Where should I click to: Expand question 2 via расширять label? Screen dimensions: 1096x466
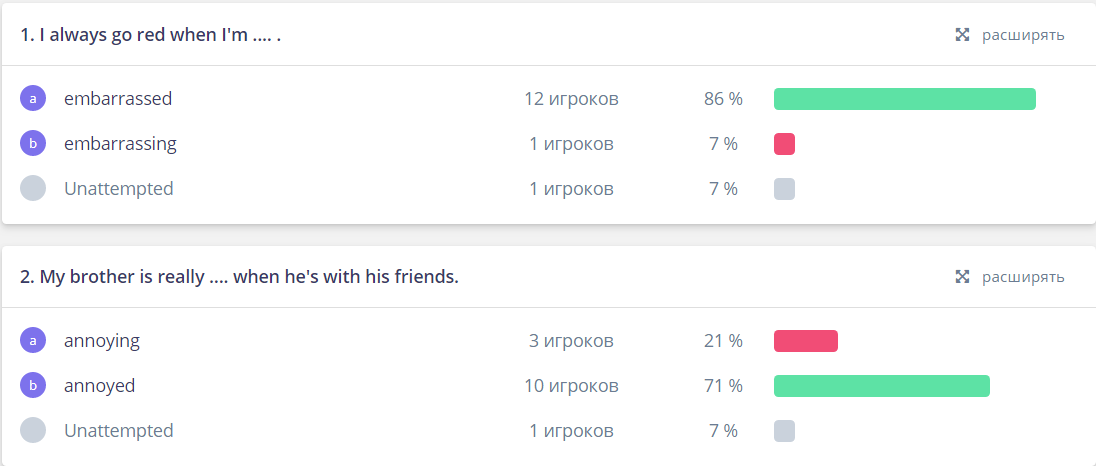tap(1023, 277)
